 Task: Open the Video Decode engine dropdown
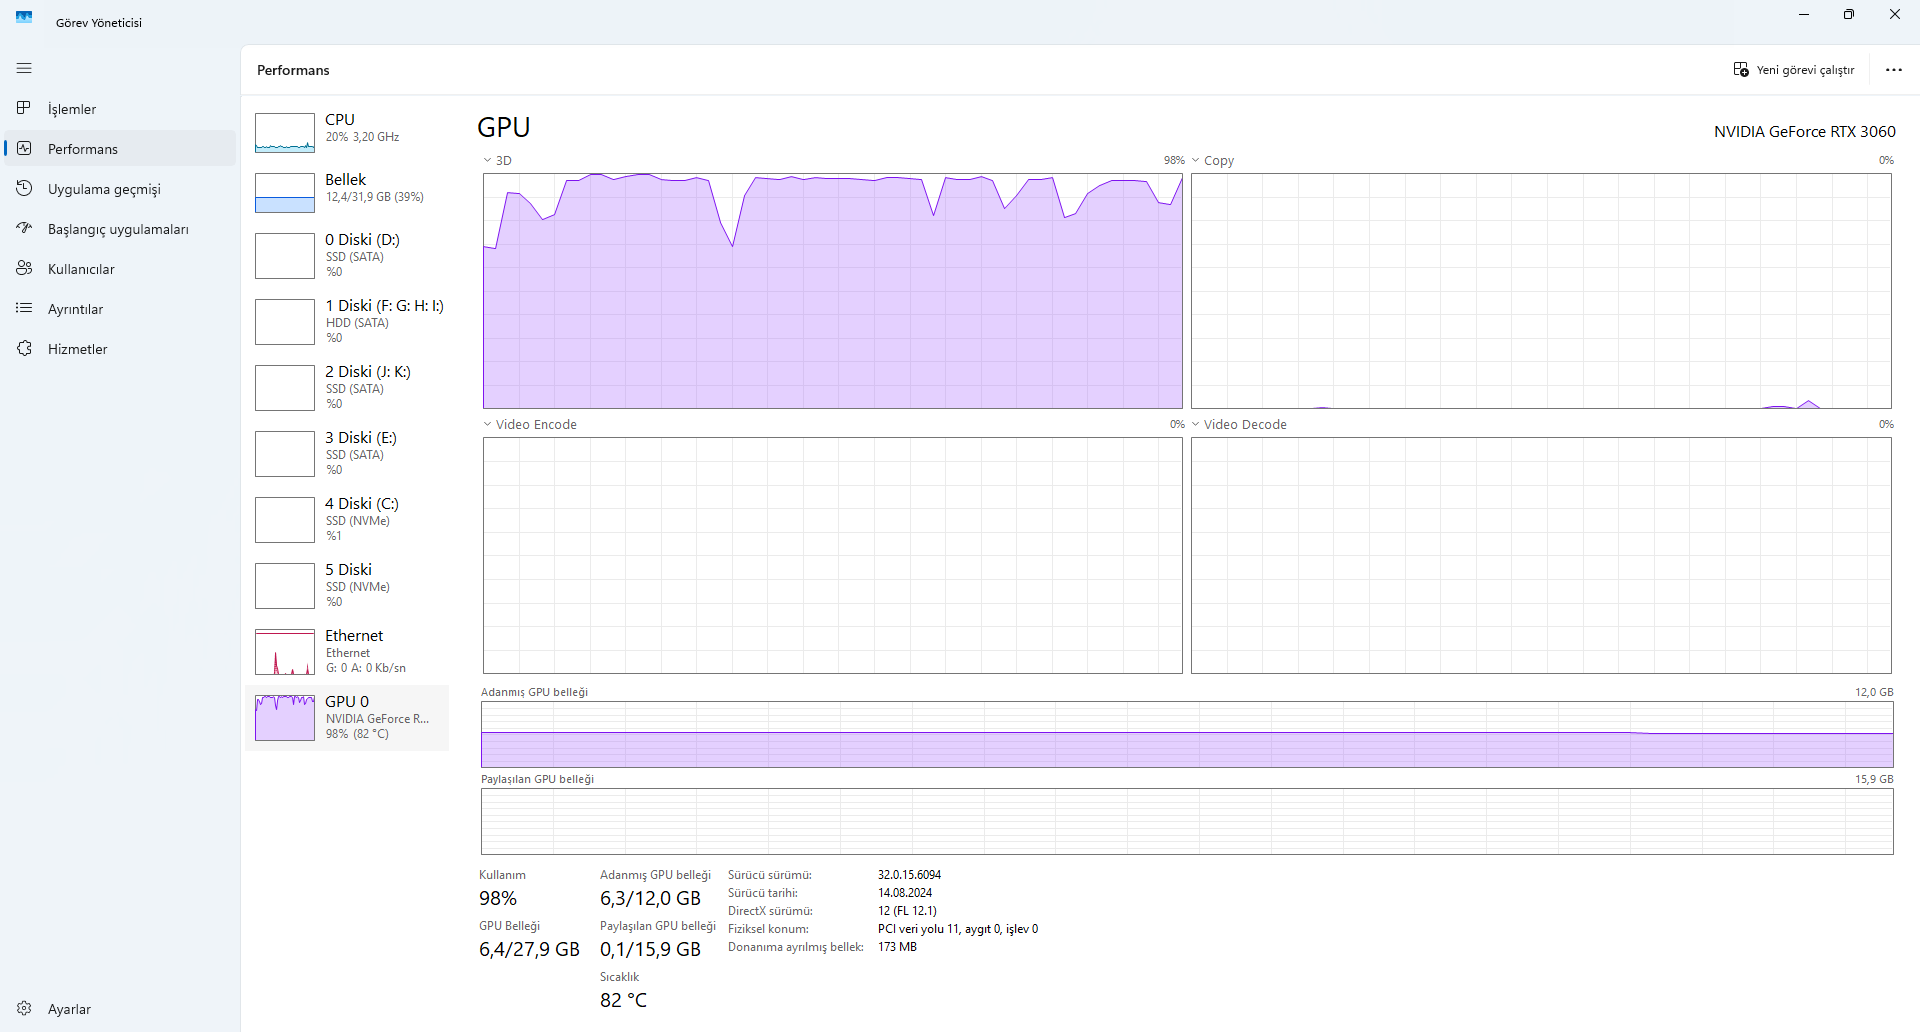(x=1196, y=424)
